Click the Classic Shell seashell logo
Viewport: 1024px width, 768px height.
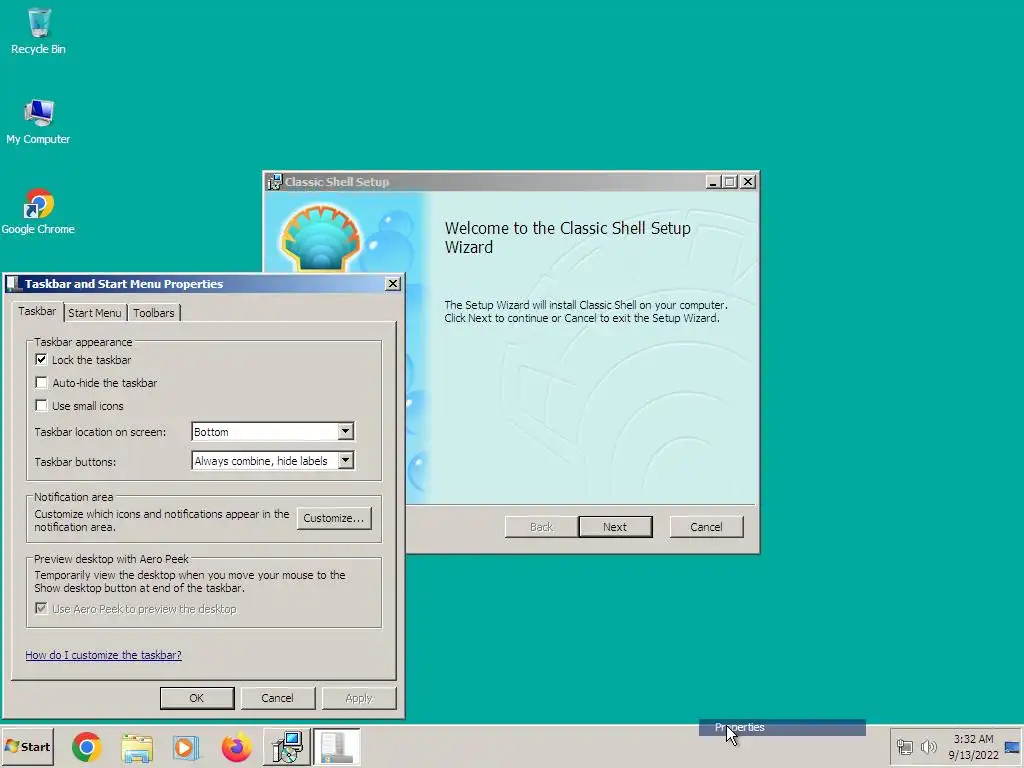tap(321, 238)
